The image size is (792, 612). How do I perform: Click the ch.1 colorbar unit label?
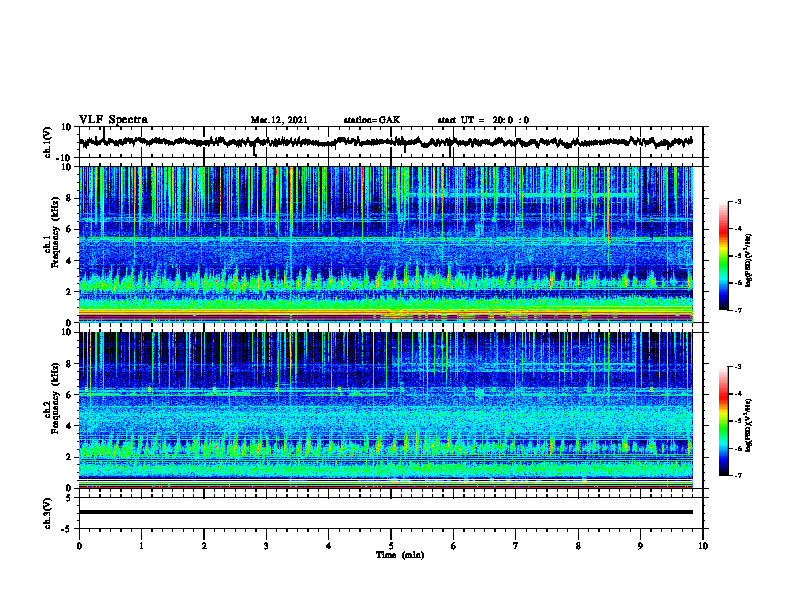point(749,261)
